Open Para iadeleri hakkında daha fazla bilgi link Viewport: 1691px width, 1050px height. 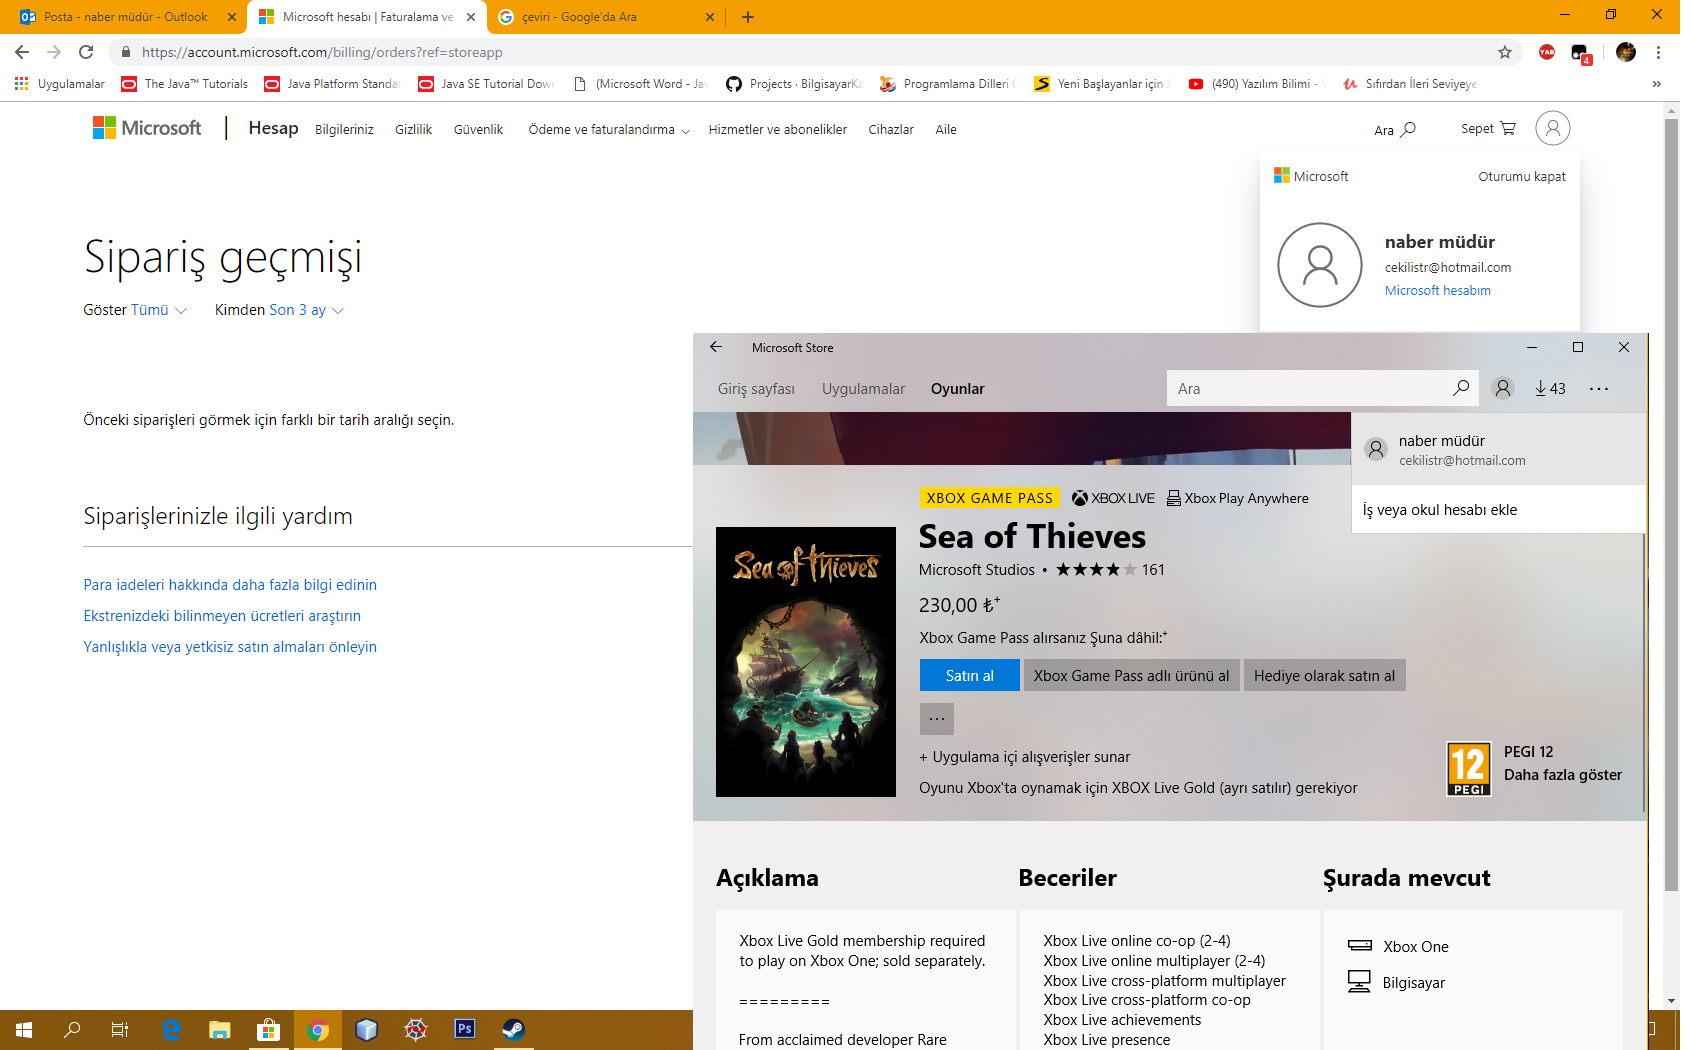pyautogui.click(x=230, y=585)
